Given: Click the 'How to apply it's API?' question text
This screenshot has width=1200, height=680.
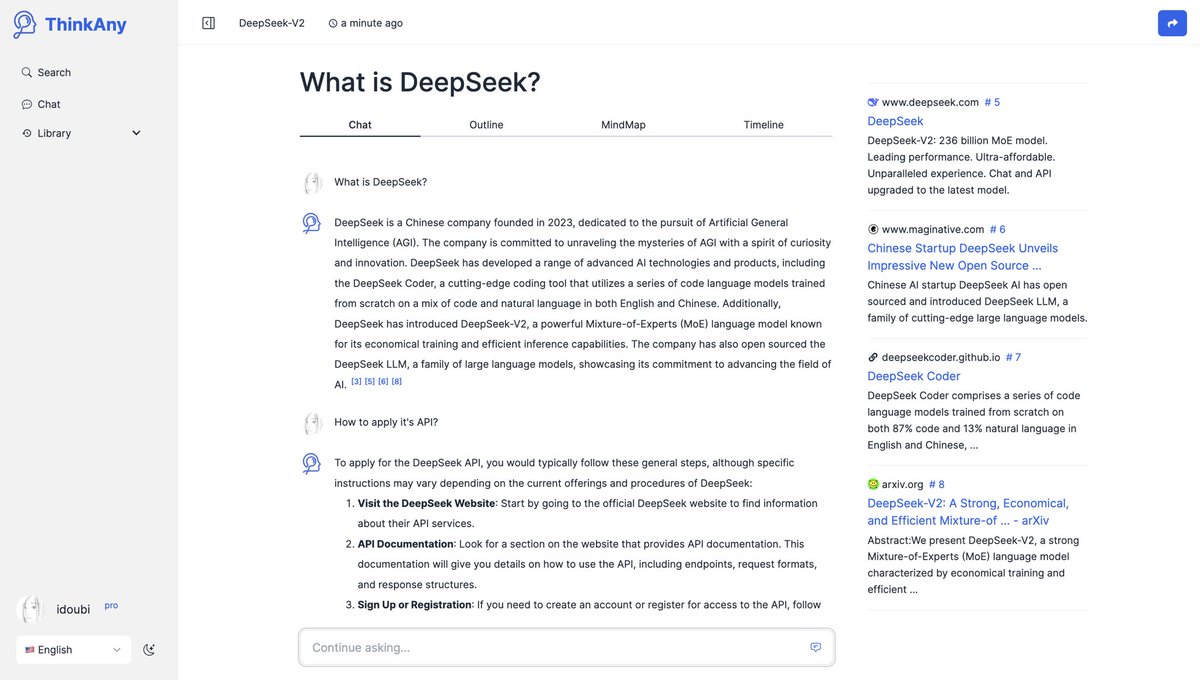Looking at the screenshot, I should point(386,422).
